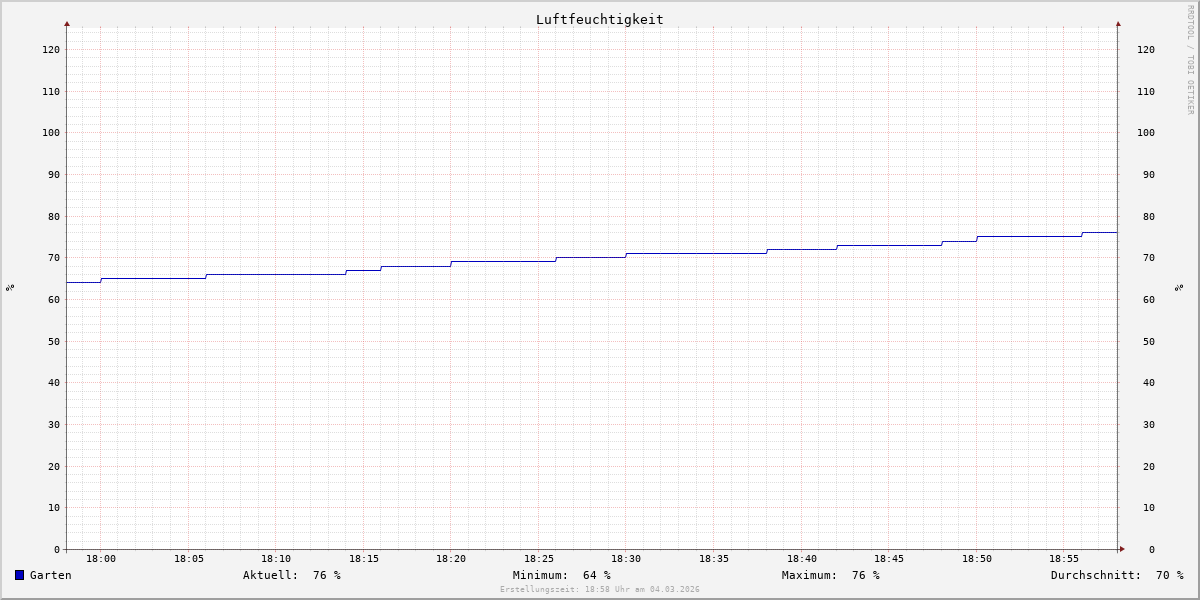Click the 18:30 x-axis time label
The height and width of the screenshot is (600, 1200).
pos(626,559)
